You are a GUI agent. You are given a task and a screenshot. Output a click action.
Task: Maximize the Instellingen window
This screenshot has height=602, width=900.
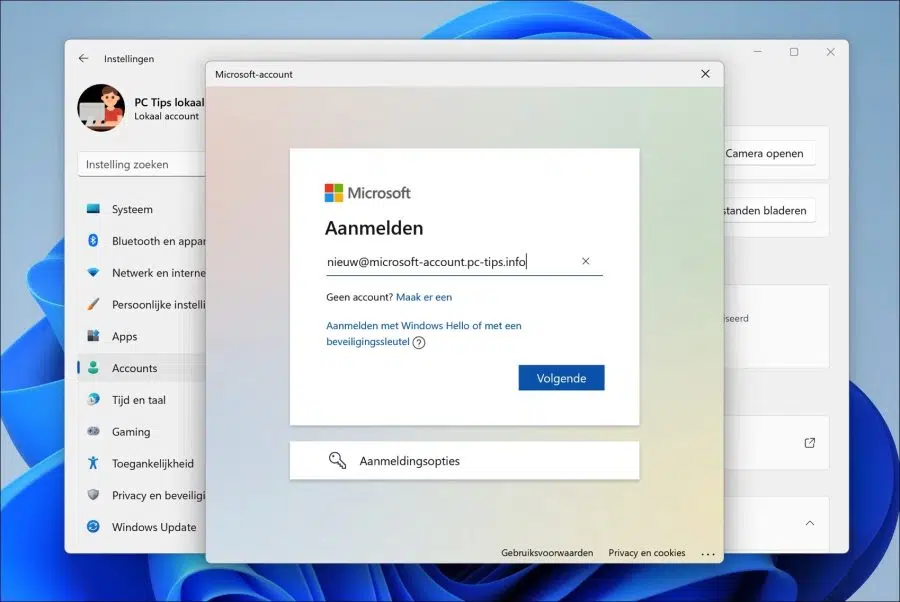point(794,52)
